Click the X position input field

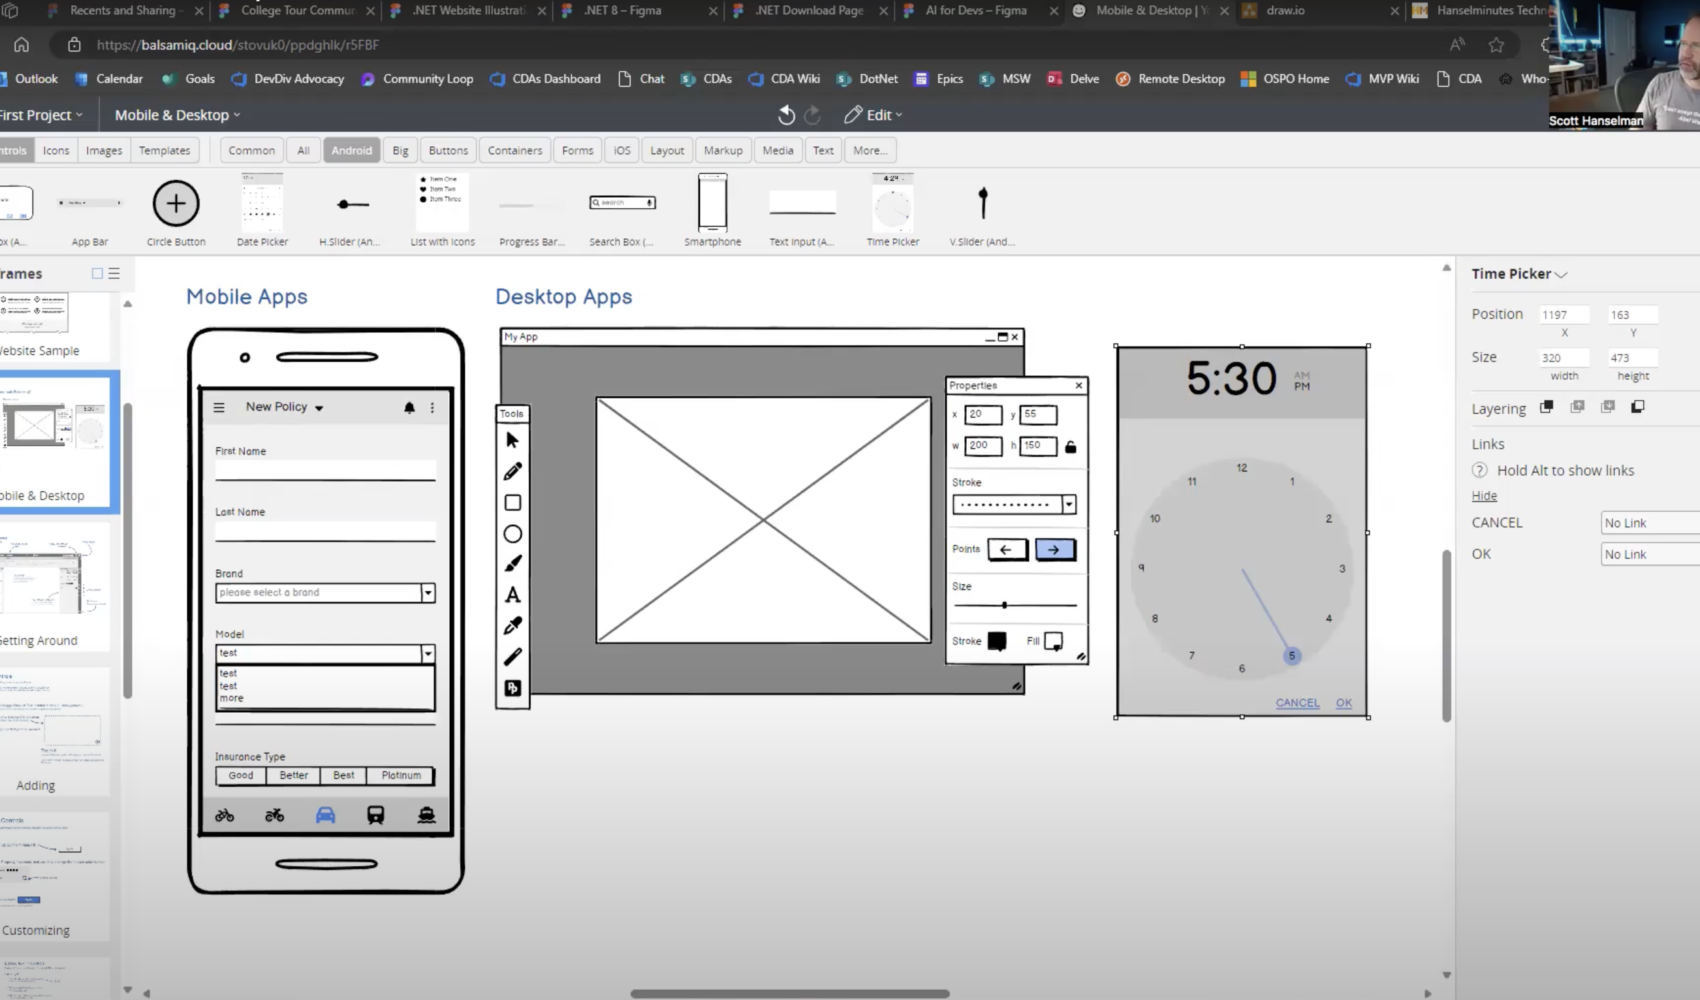coord(1564,315)
